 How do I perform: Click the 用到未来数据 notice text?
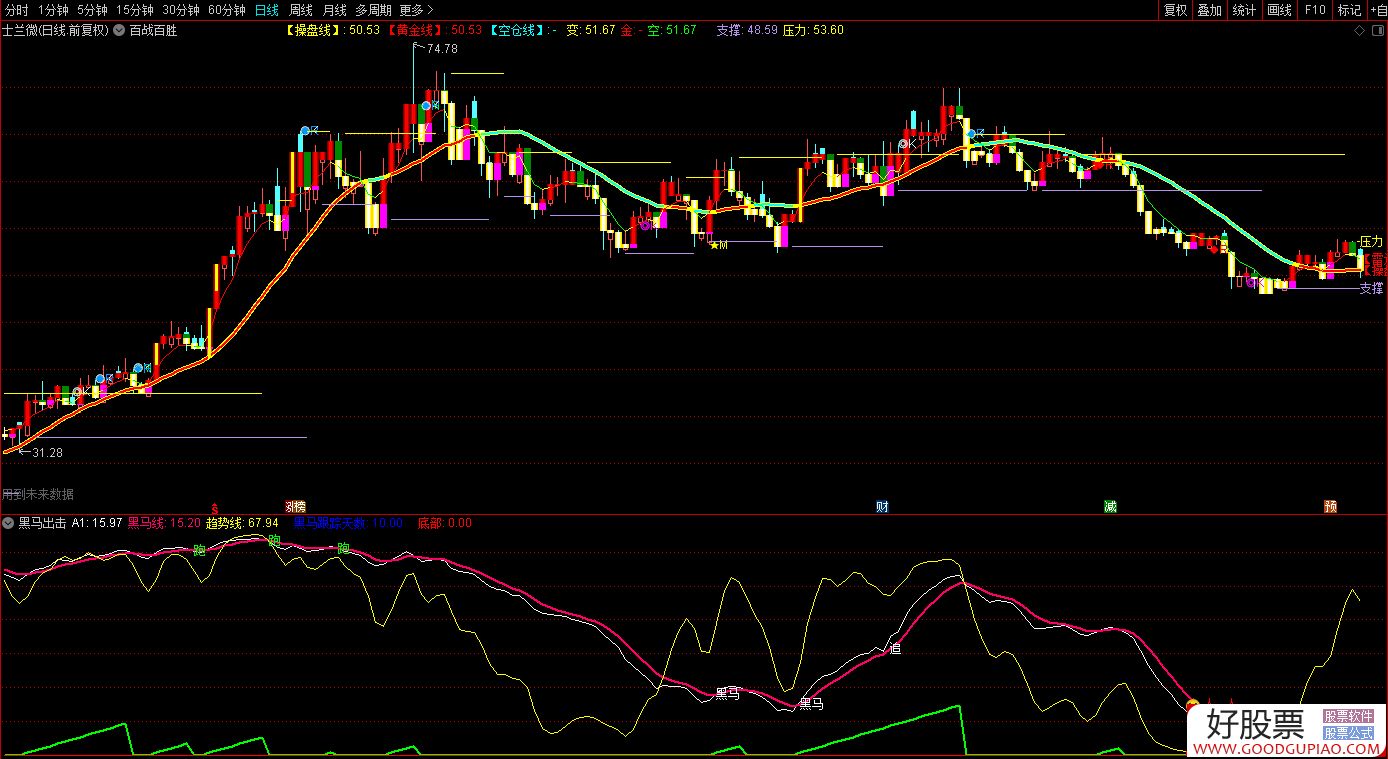38,494
